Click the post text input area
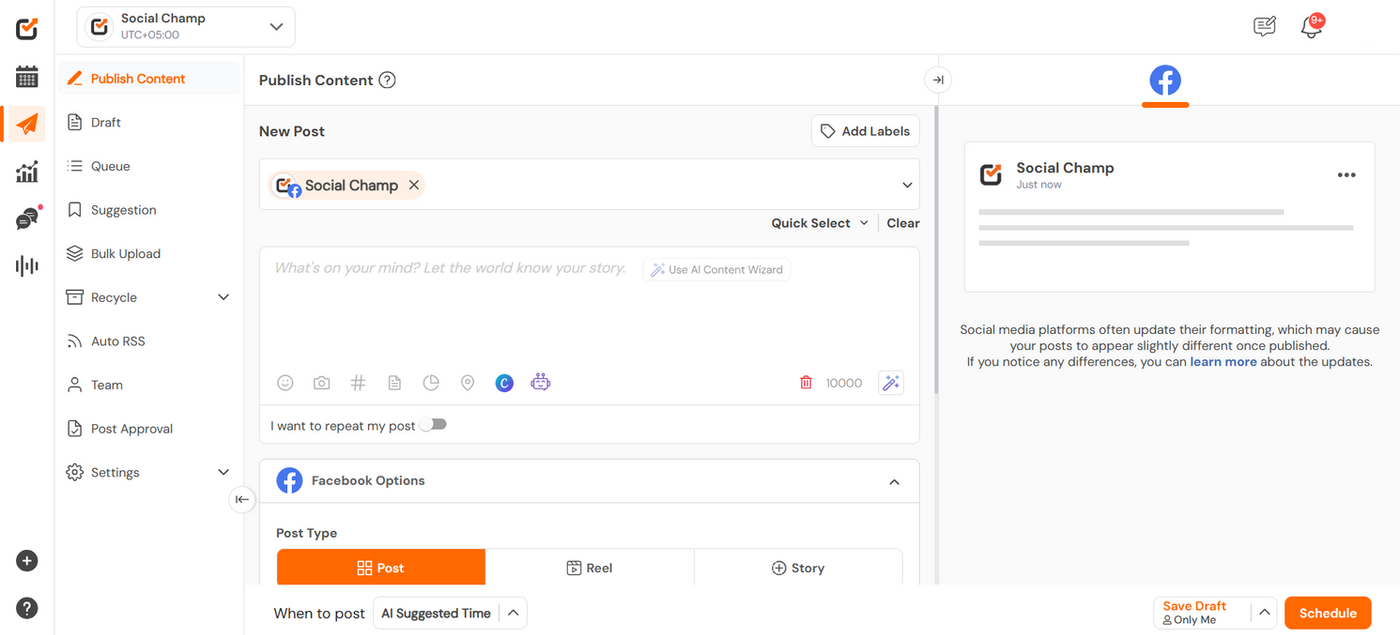The width and height of the screenshot is (1400, 635). pos(589,310)
